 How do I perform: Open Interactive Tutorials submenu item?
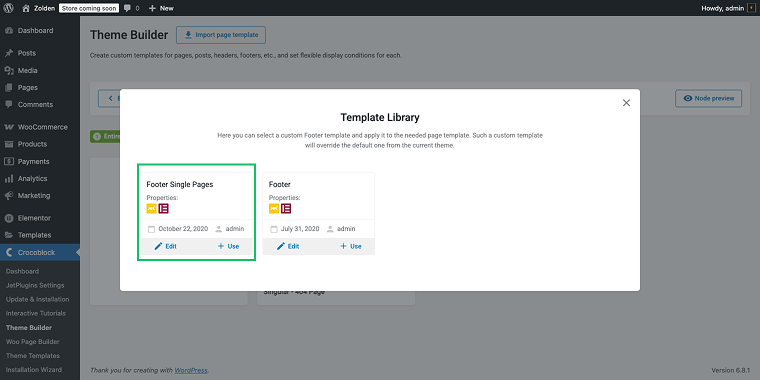click(35, 314)
